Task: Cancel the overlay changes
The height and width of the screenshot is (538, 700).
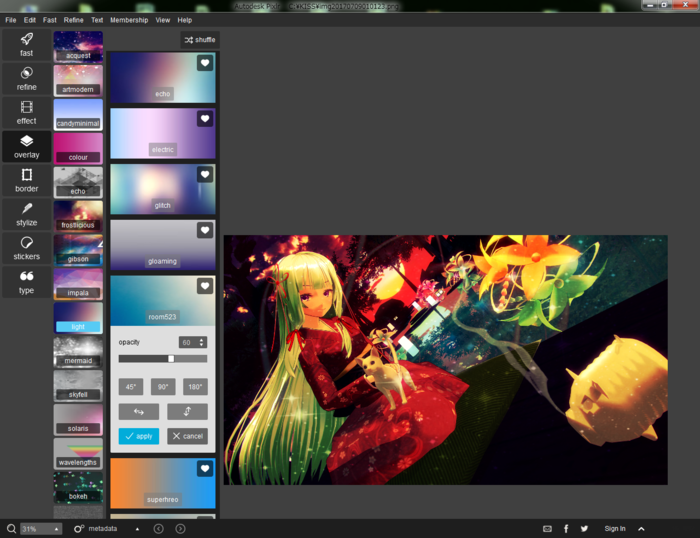Action: click(188, 436)
